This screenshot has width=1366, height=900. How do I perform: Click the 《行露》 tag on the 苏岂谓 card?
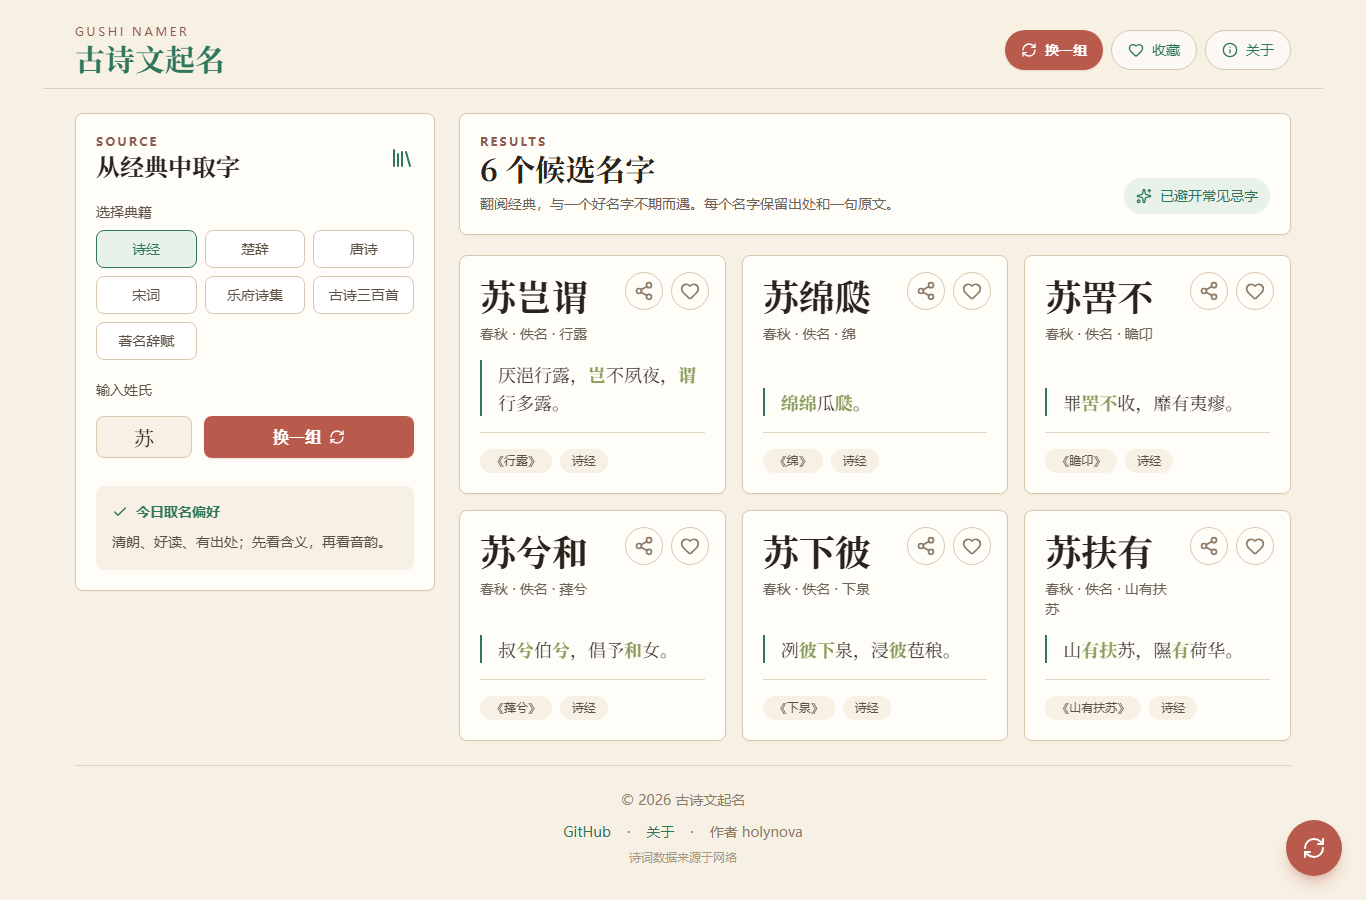(516, 461)
